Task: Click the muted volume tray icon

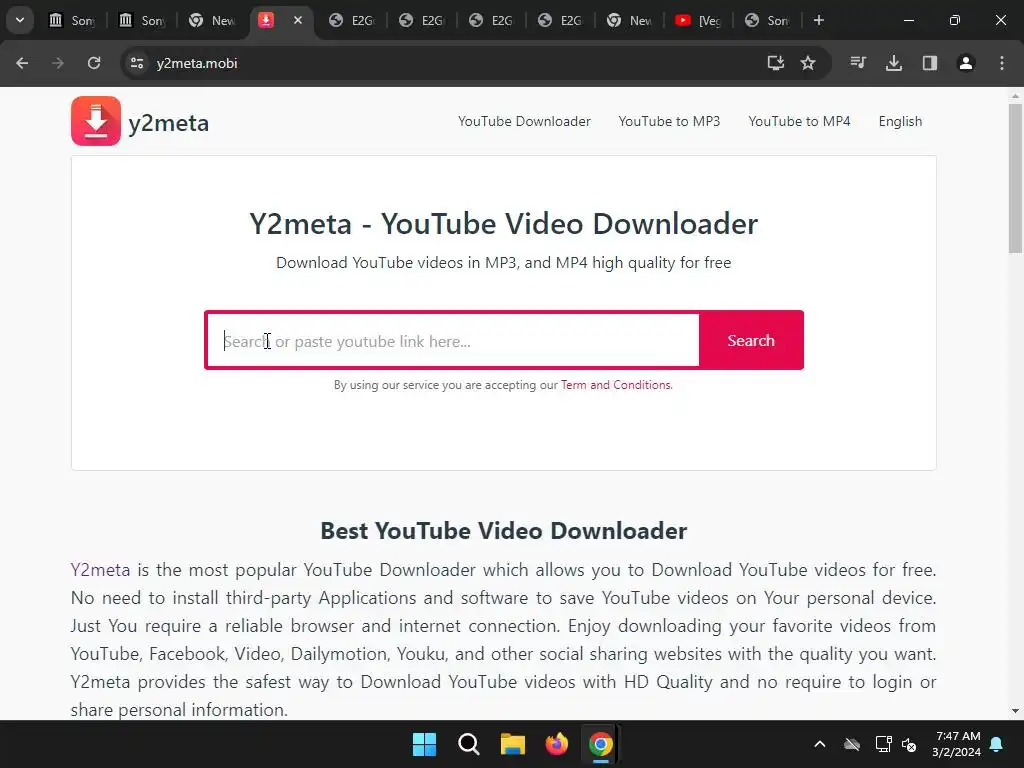Action: point(909,744)
